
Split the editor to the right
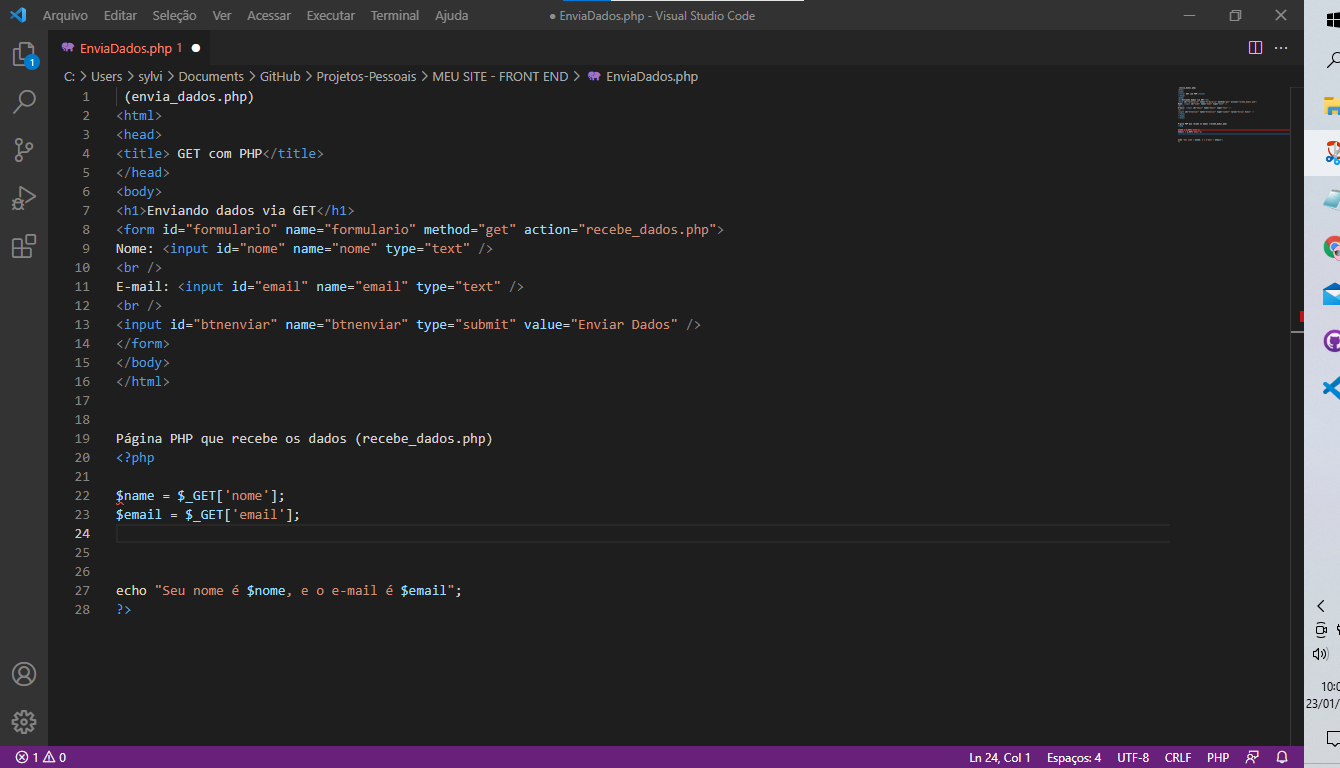click(1256, 47)
